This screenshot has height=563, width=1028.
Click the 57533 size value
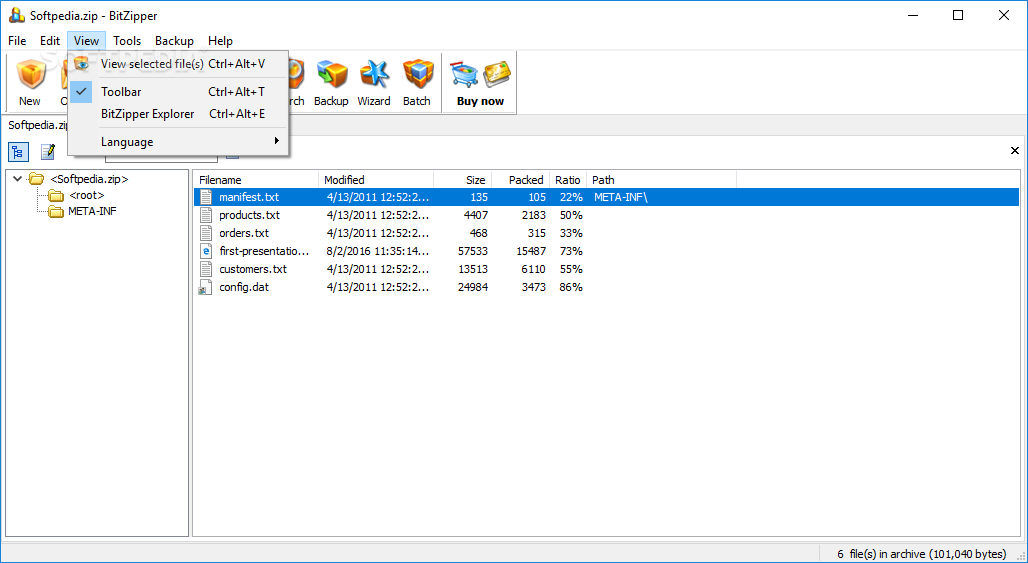click(x=473, y=251)
